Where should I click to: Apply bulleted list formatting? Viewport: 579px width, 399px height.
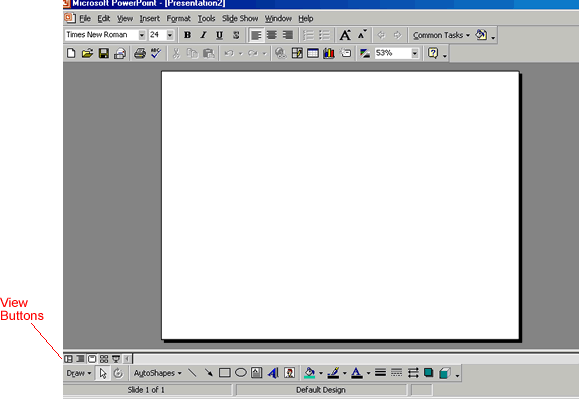pyautogui.click(x=324, y=35)
